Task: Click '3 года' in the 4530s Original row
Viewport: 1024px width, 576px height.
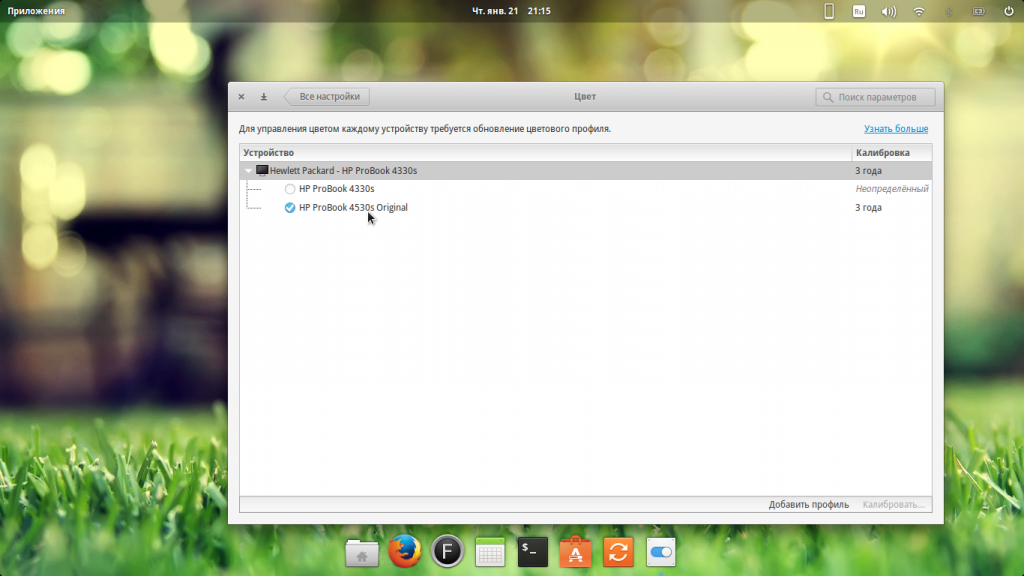Action: [x=869, y=208]
